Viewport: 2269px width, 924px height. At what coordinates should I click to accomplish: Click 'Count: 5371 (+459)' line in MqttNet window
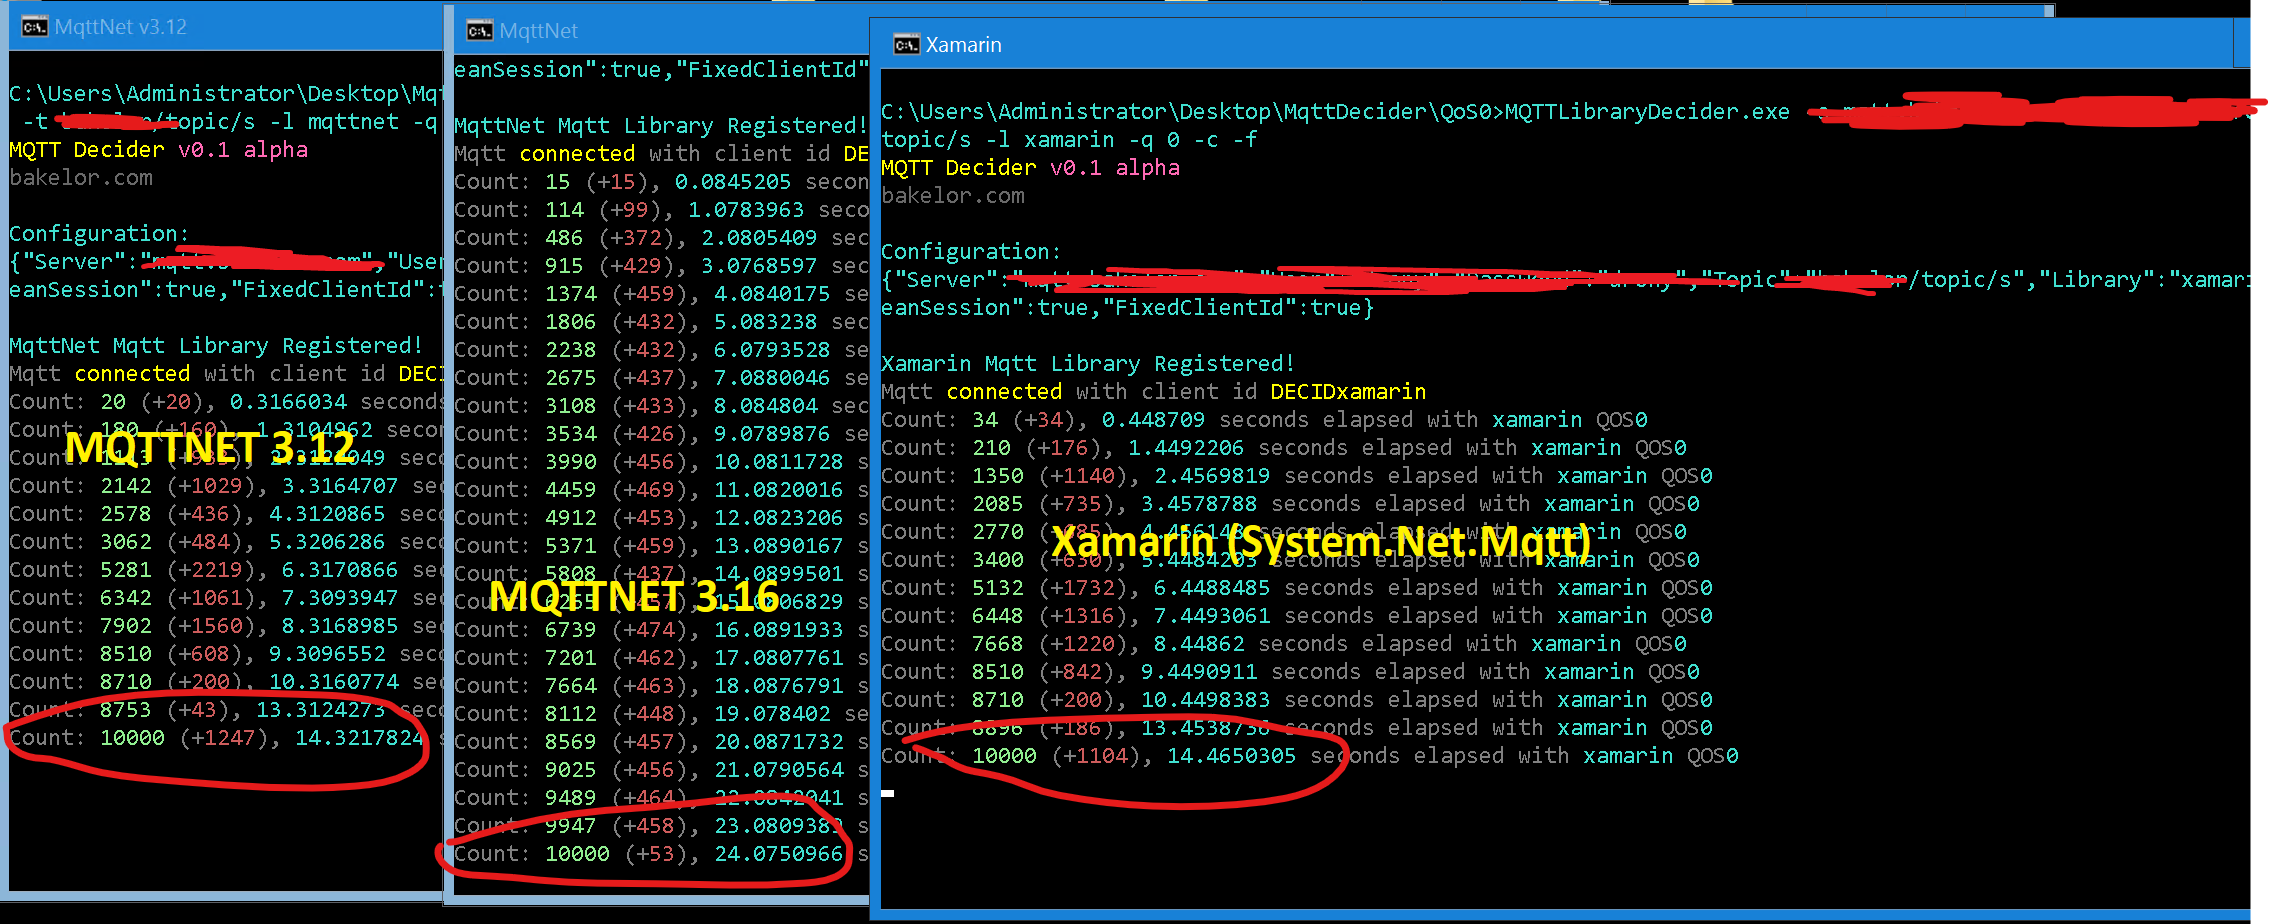pyautogui.click(x=661, y=546)
